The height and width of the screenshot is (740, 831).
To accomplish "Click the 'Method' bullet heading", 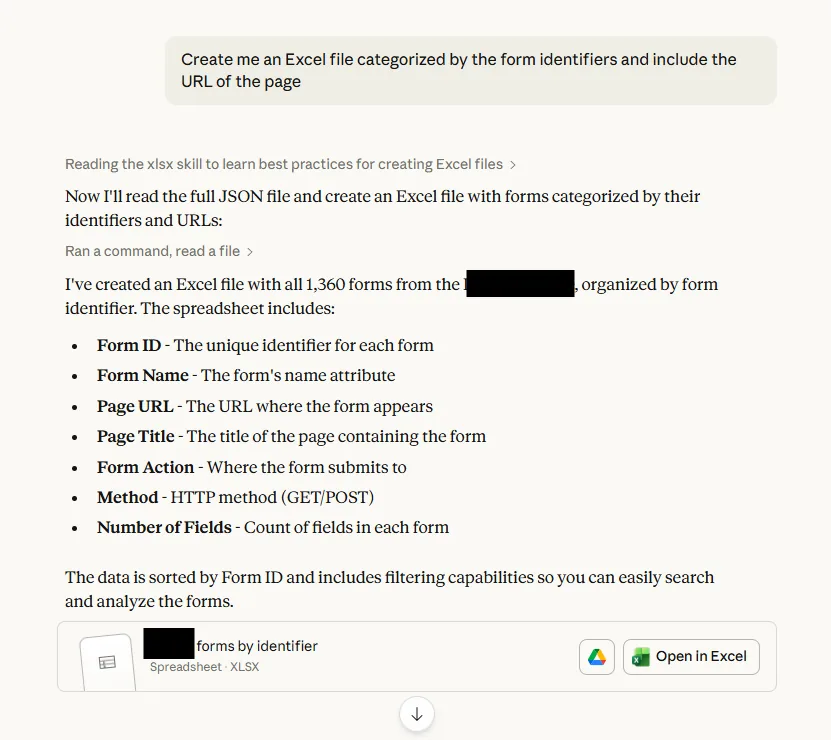I will 128,497.
